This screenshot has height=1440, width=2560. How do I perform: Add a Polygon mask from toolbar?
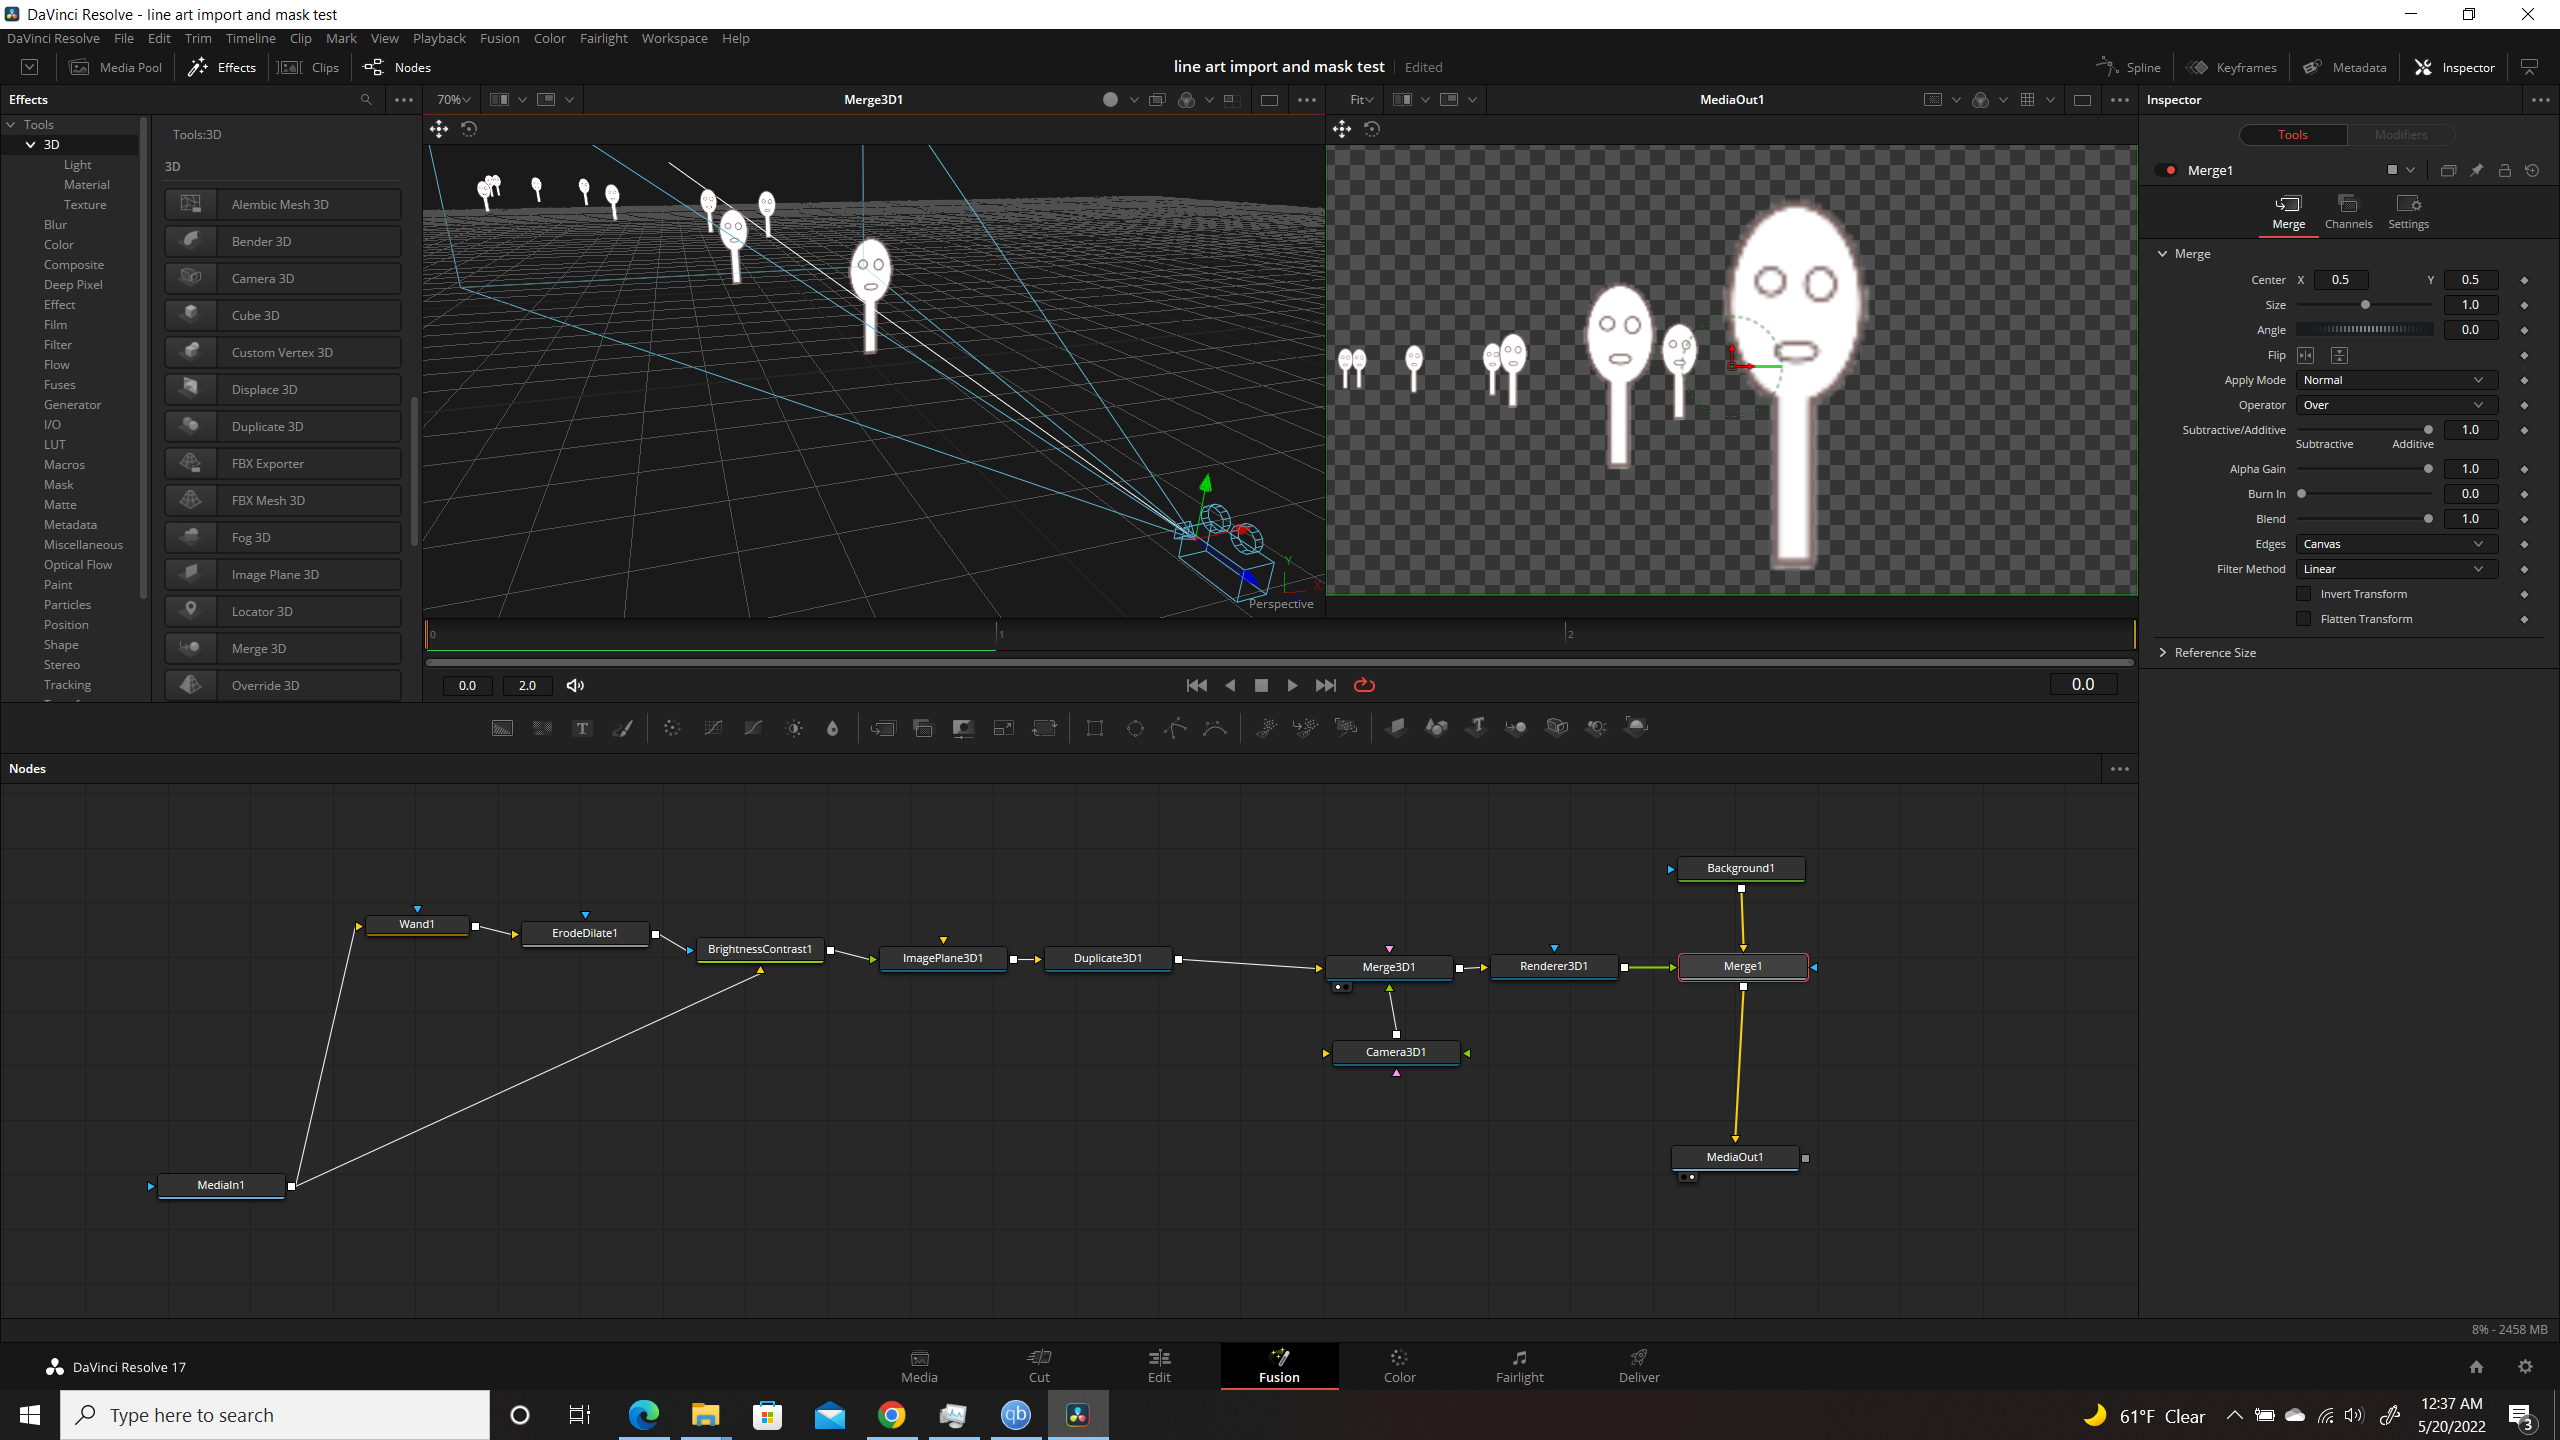coord(1175,728)
